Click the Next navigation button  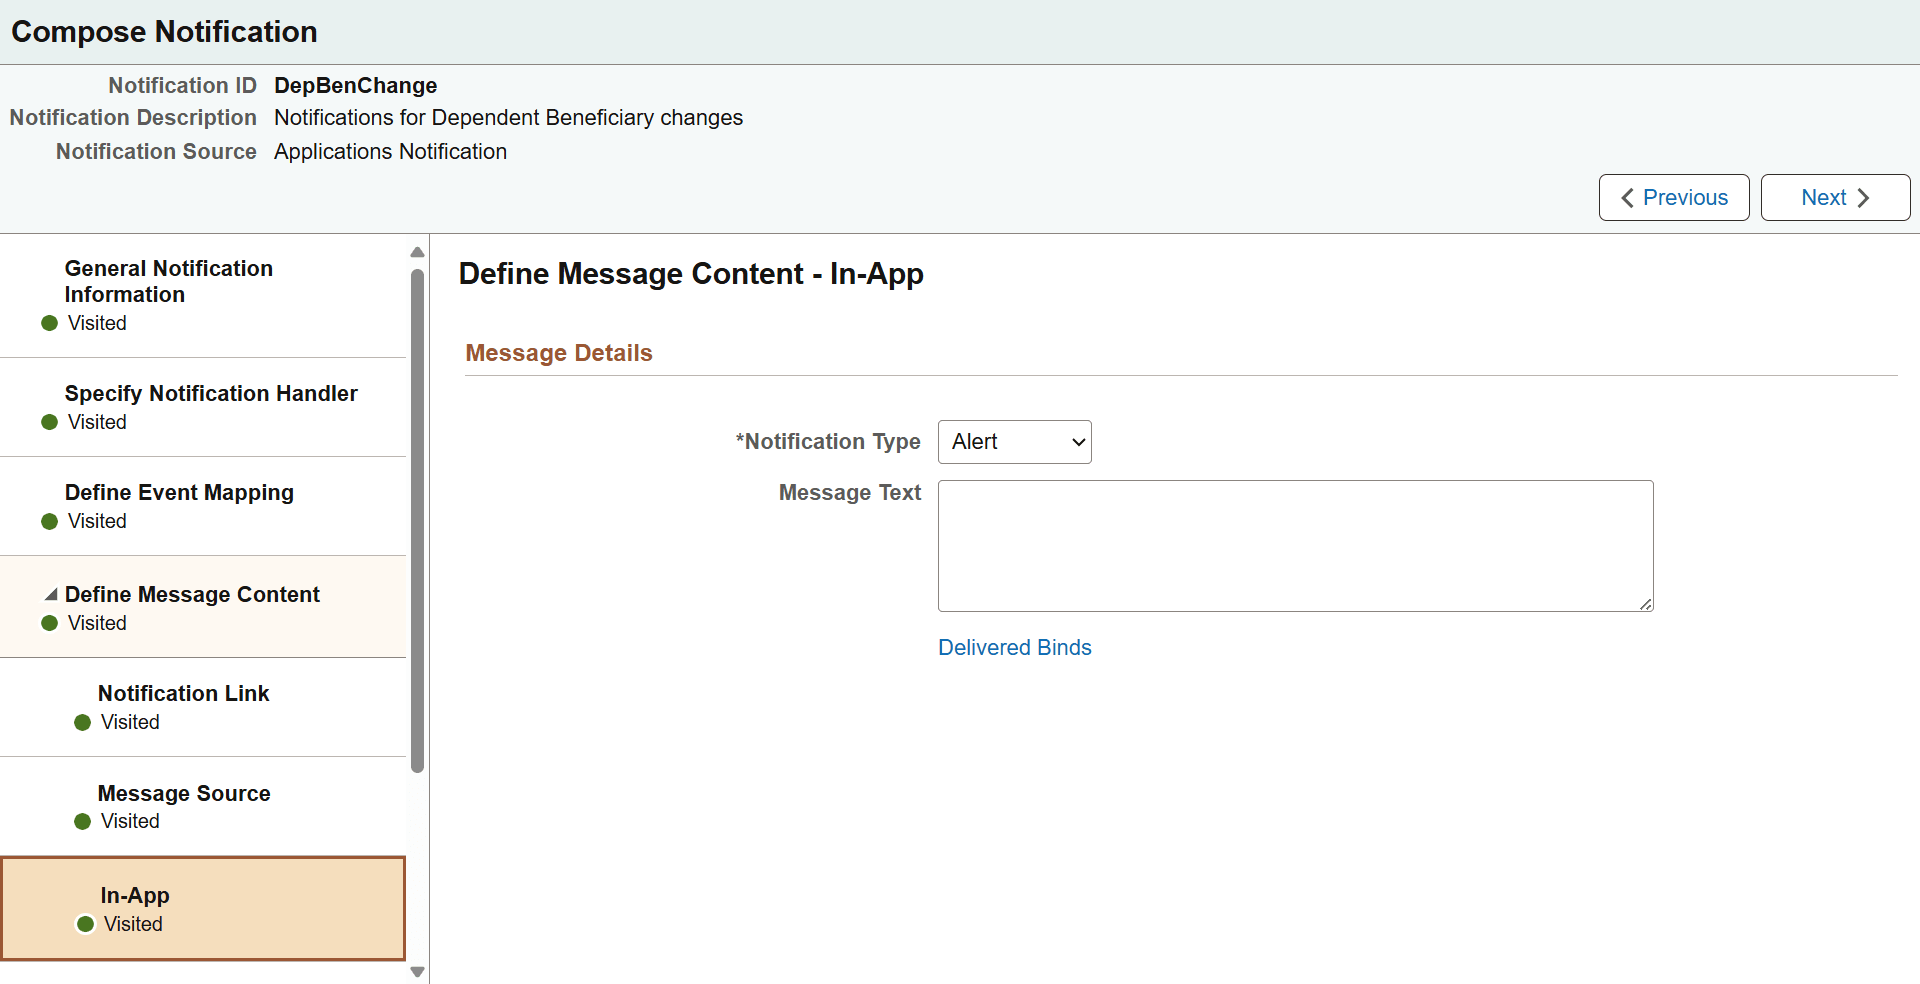1834,197
